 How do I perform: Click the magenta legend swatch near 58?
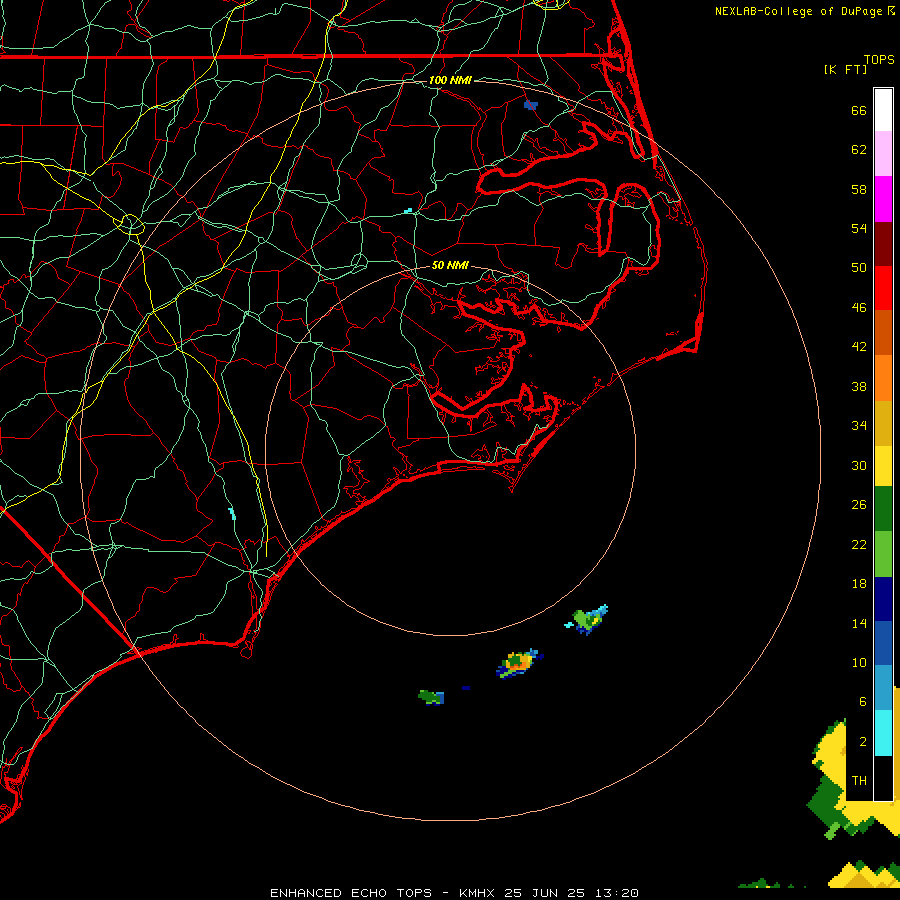(x=883, y=199)
